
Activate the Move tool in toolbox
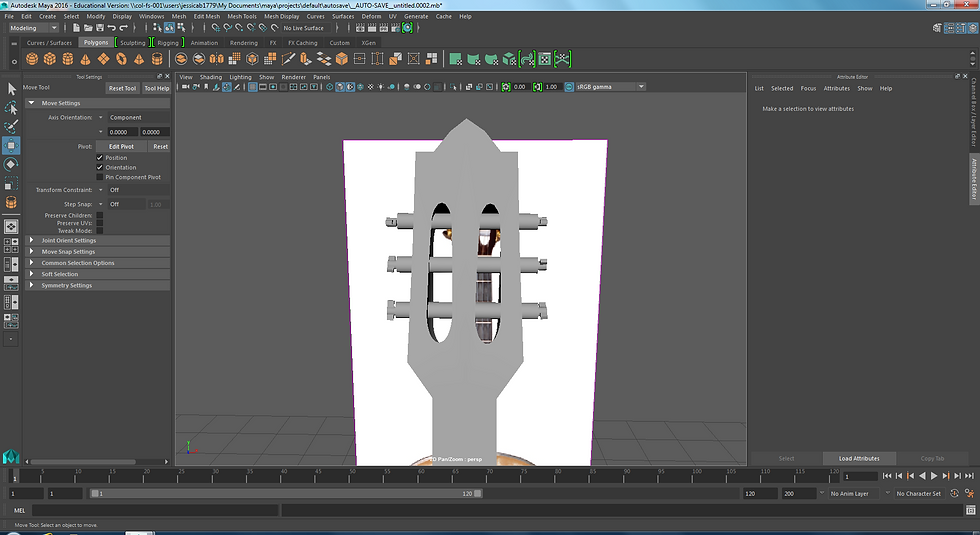(x=11, y=146)
